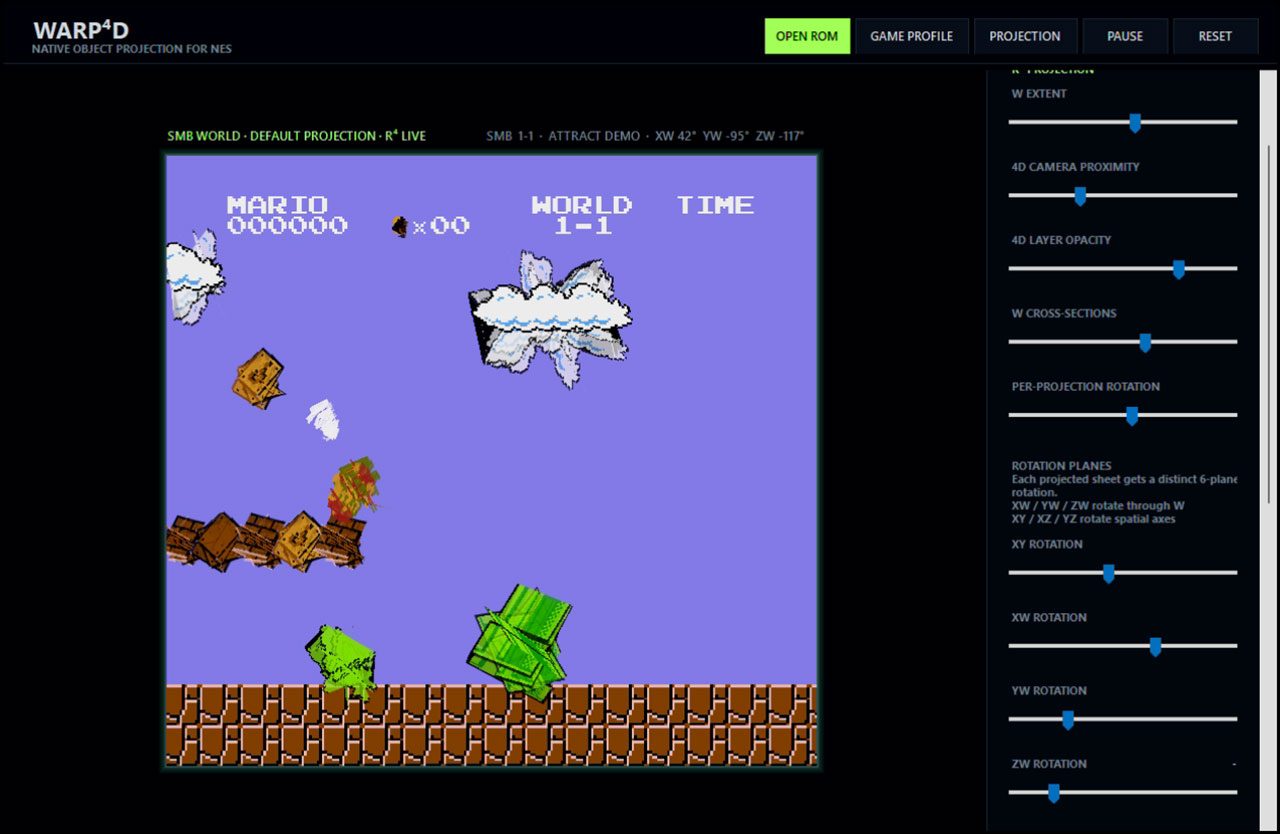1280x834 pixels.
Task: Adjust the ZW ROTATION slider
Action: pos(1123,792)
